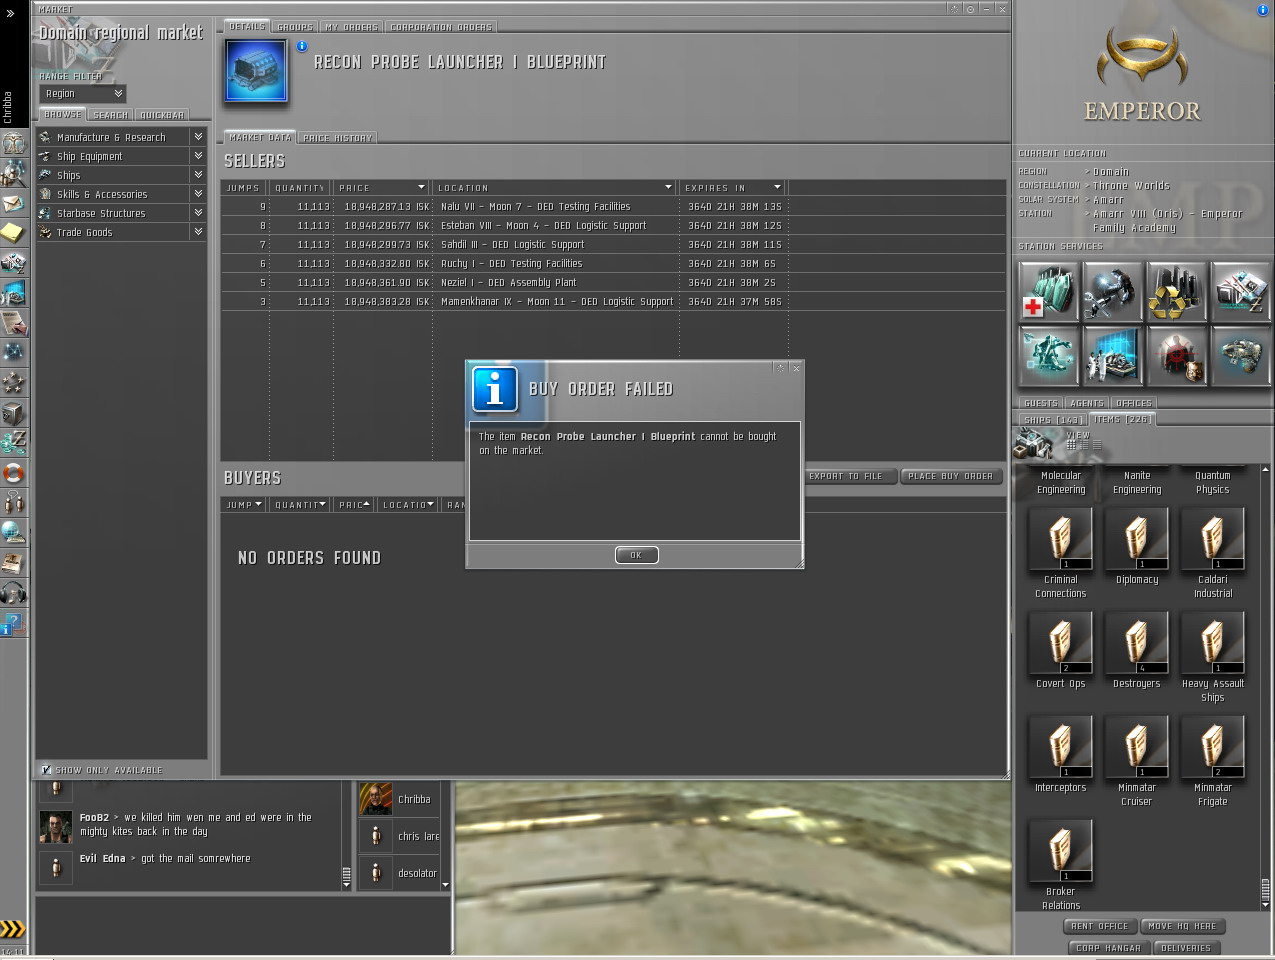Click the Corp Hangar button
The image size is (1275, 960).
tap(1107, 948)
